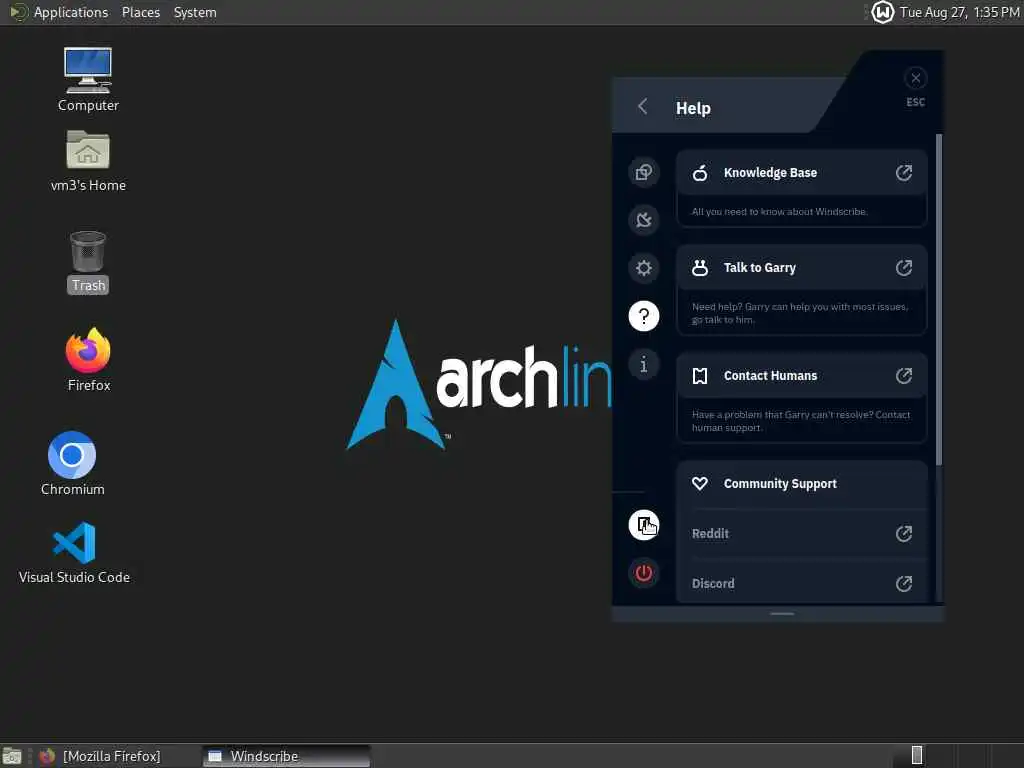Click the Knowledge Base apple icon
The width and height of the screenshot is (1024, 768).
tap(699, 172)
